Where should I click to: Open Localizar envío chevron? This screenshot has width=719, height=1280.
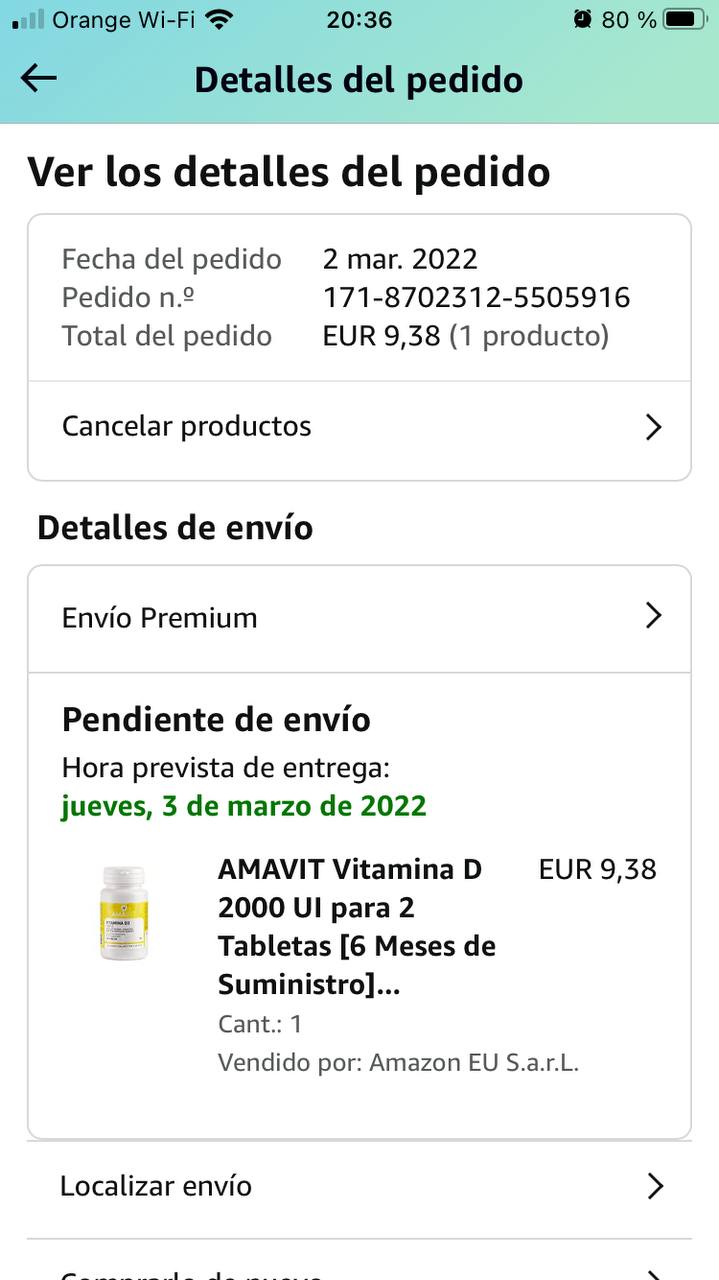coord(655,1186)
